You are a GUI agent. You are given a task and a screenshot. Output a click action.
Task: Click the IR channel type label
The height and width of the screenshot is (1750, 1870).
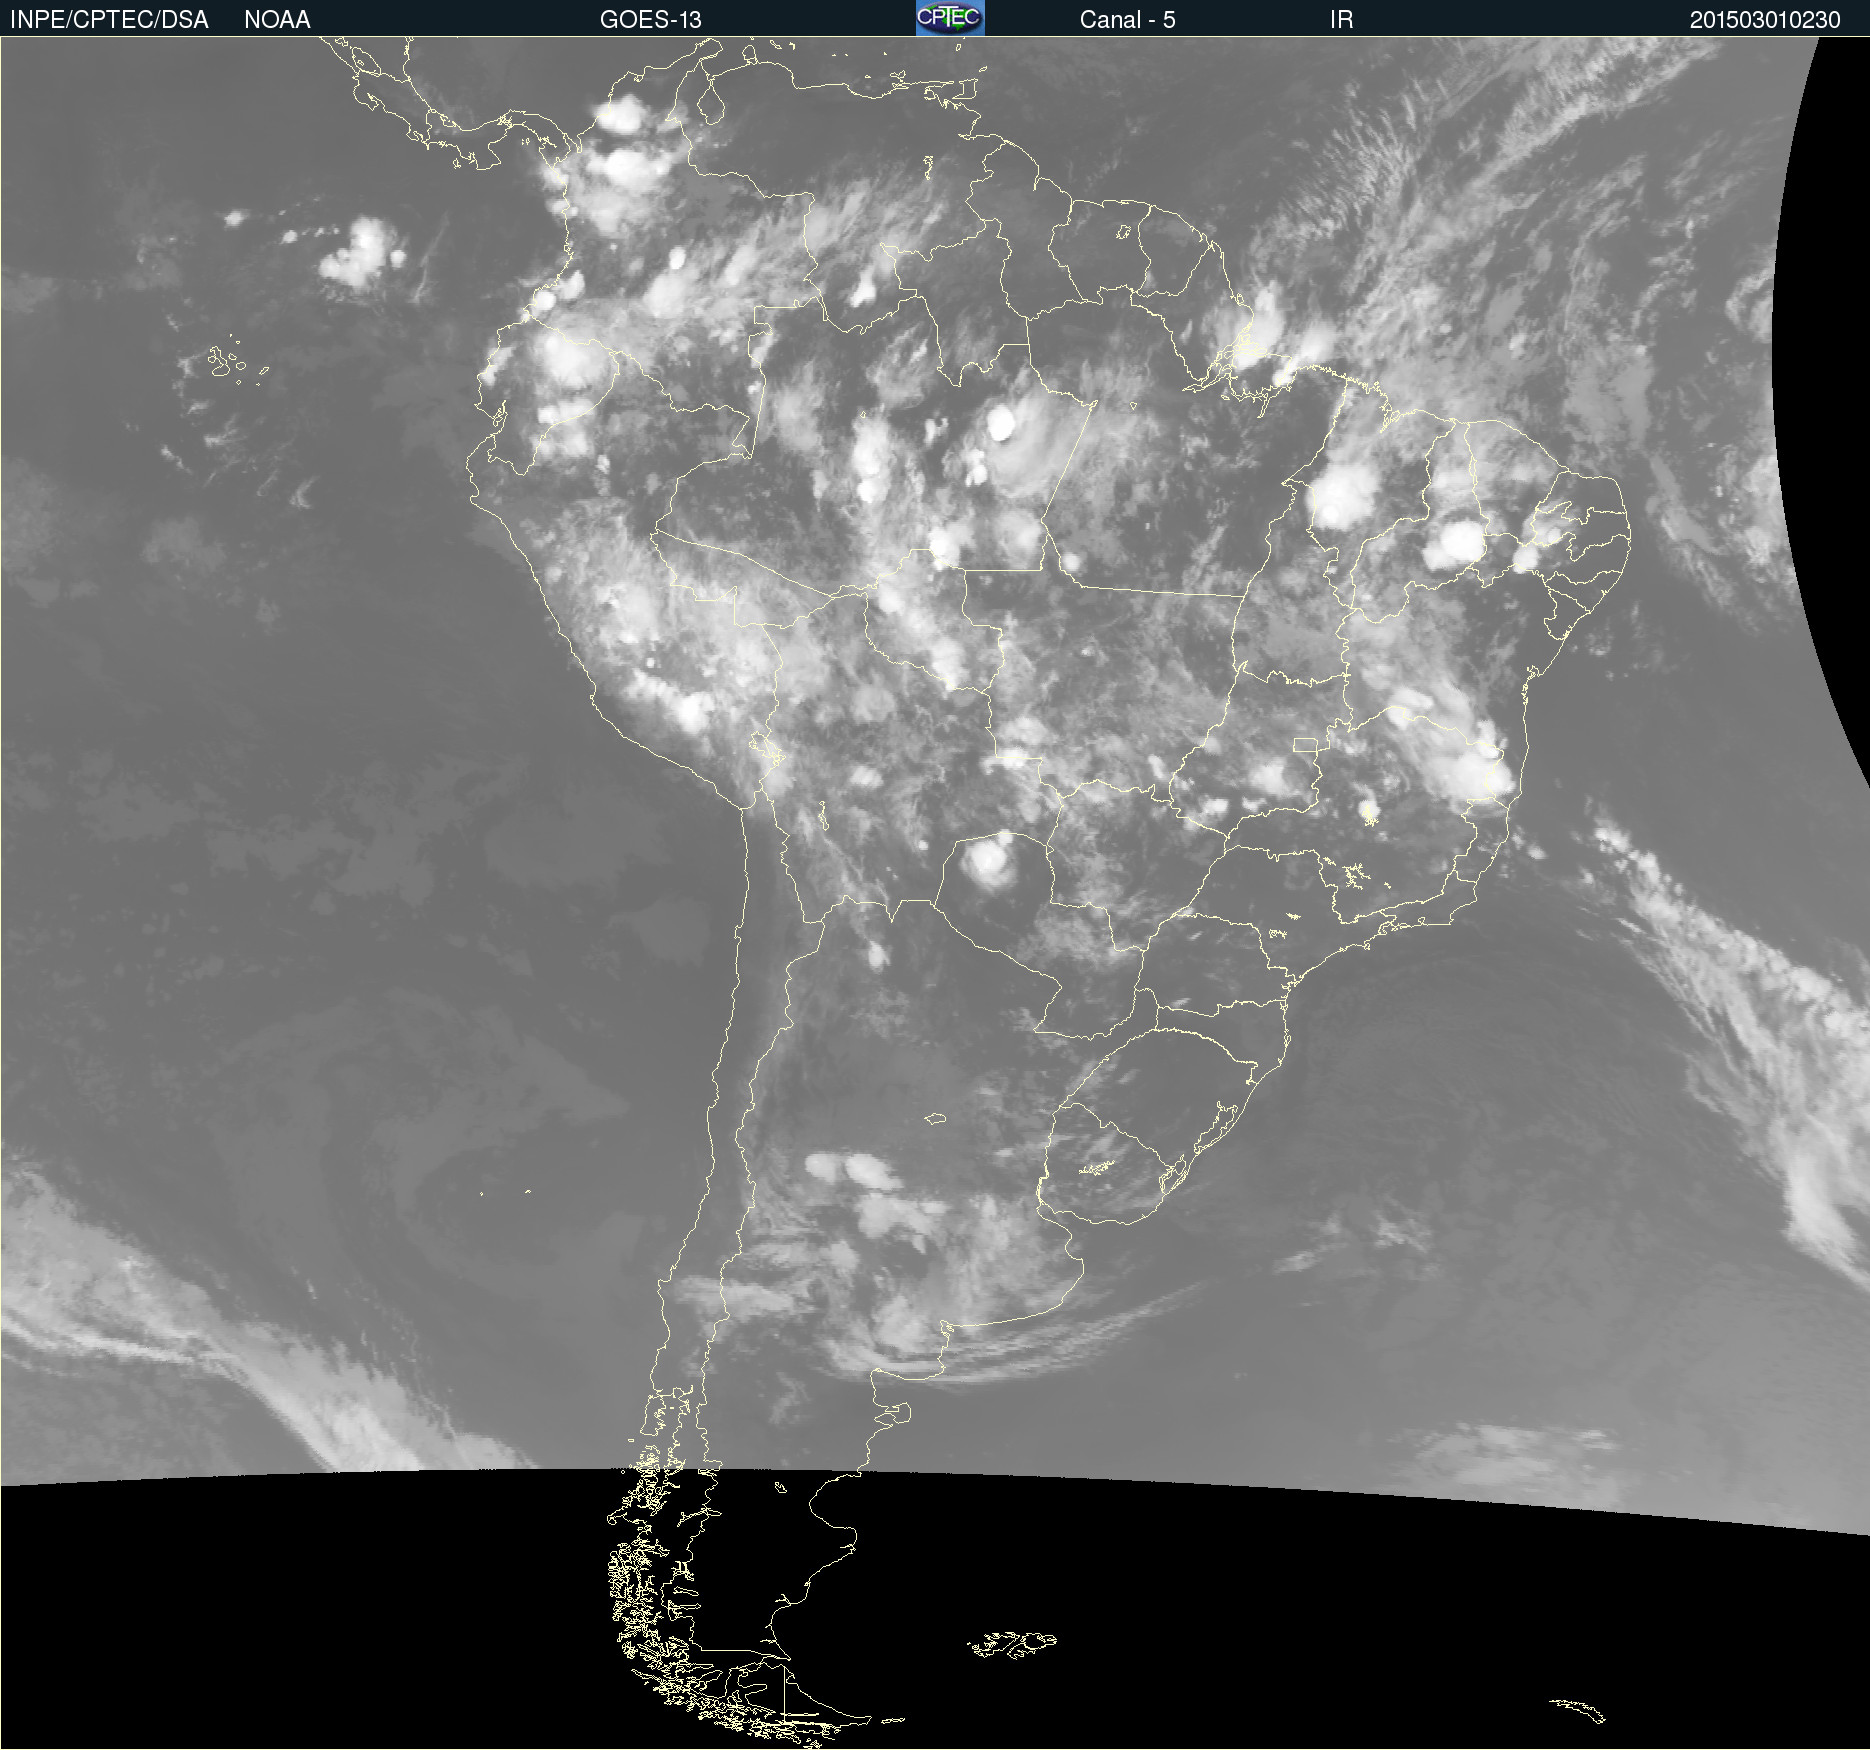(1341, 20)
